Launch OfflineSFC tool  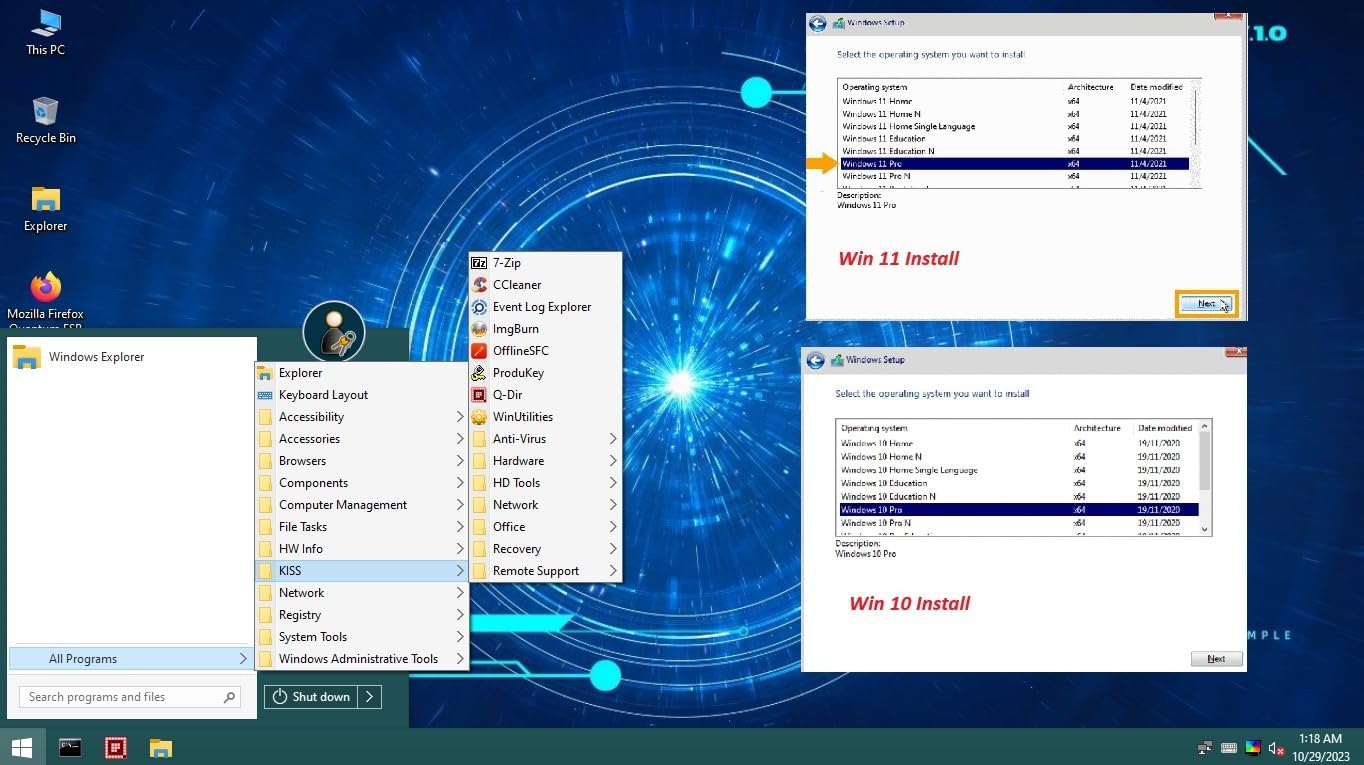point(520,351)
